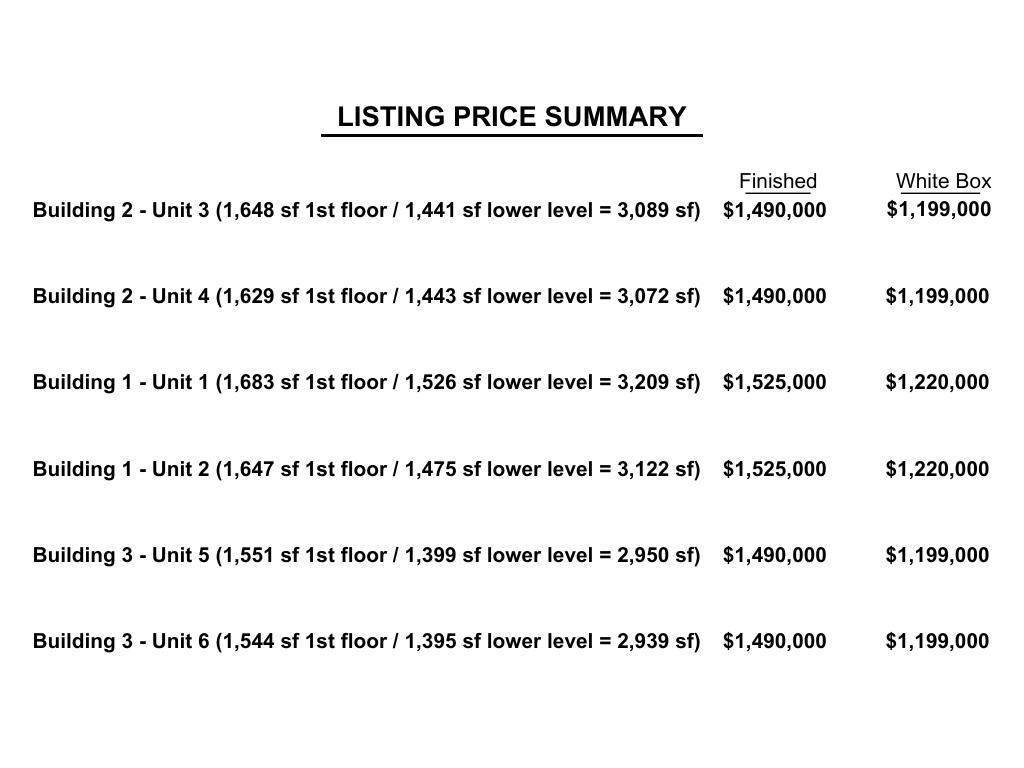
Task: Click the Building 3 - Unit 6 description
Action: pyautogui.click(x=366, y=641)
